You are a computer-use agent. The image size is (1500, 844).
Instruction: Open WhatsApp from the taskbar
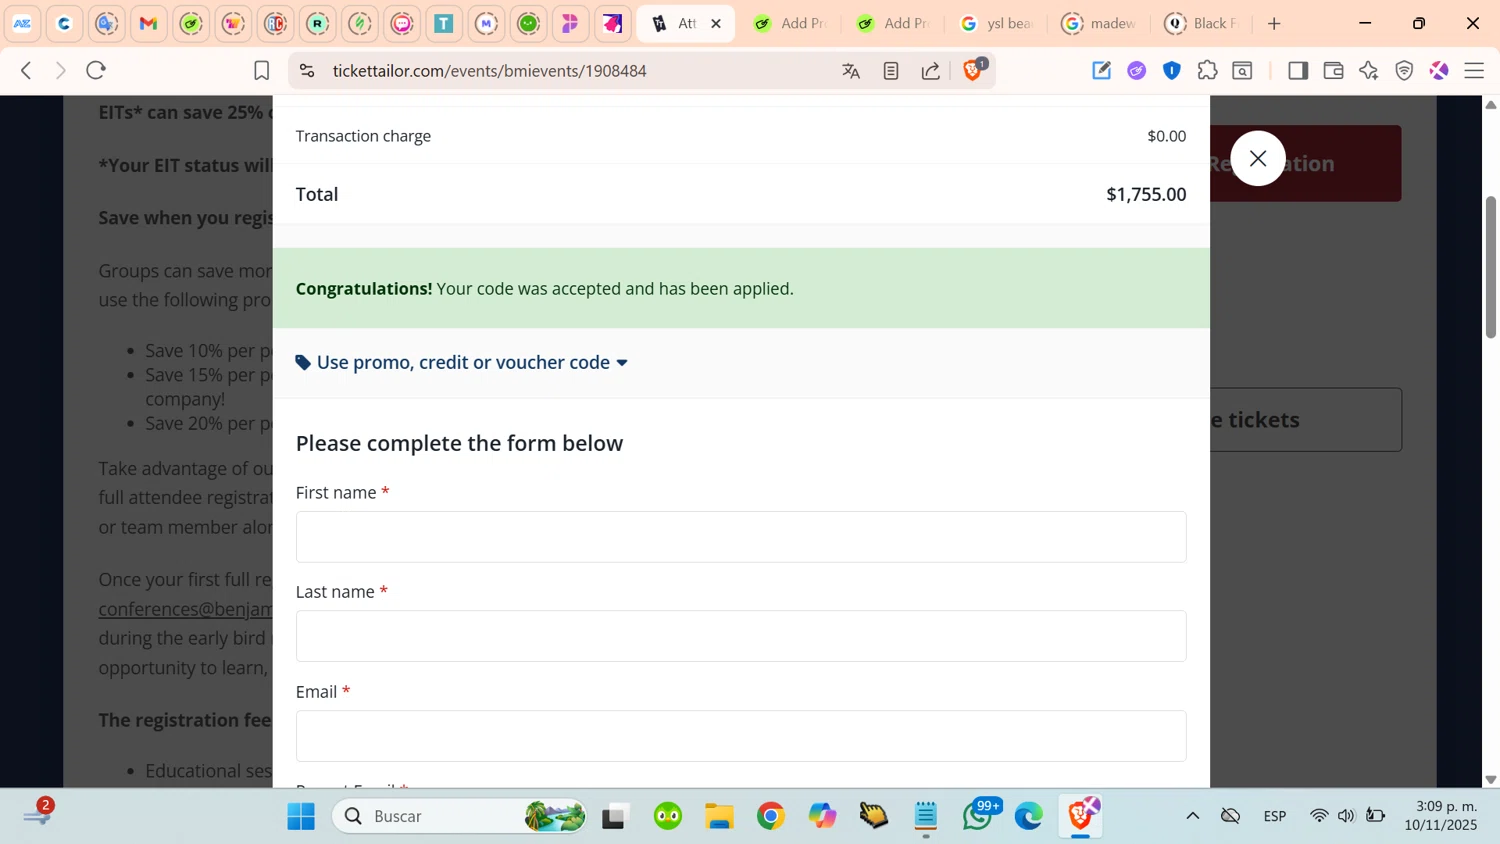[x=979, y=816]
